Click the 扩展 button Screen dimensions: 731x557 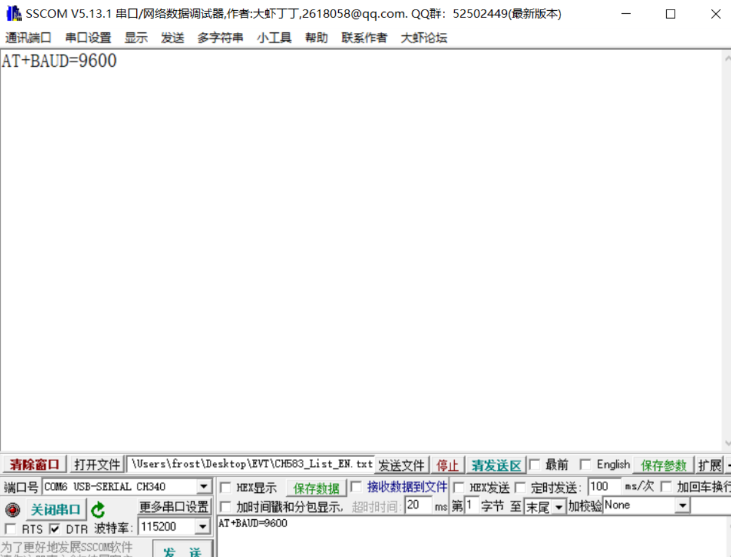coord(710,465)
